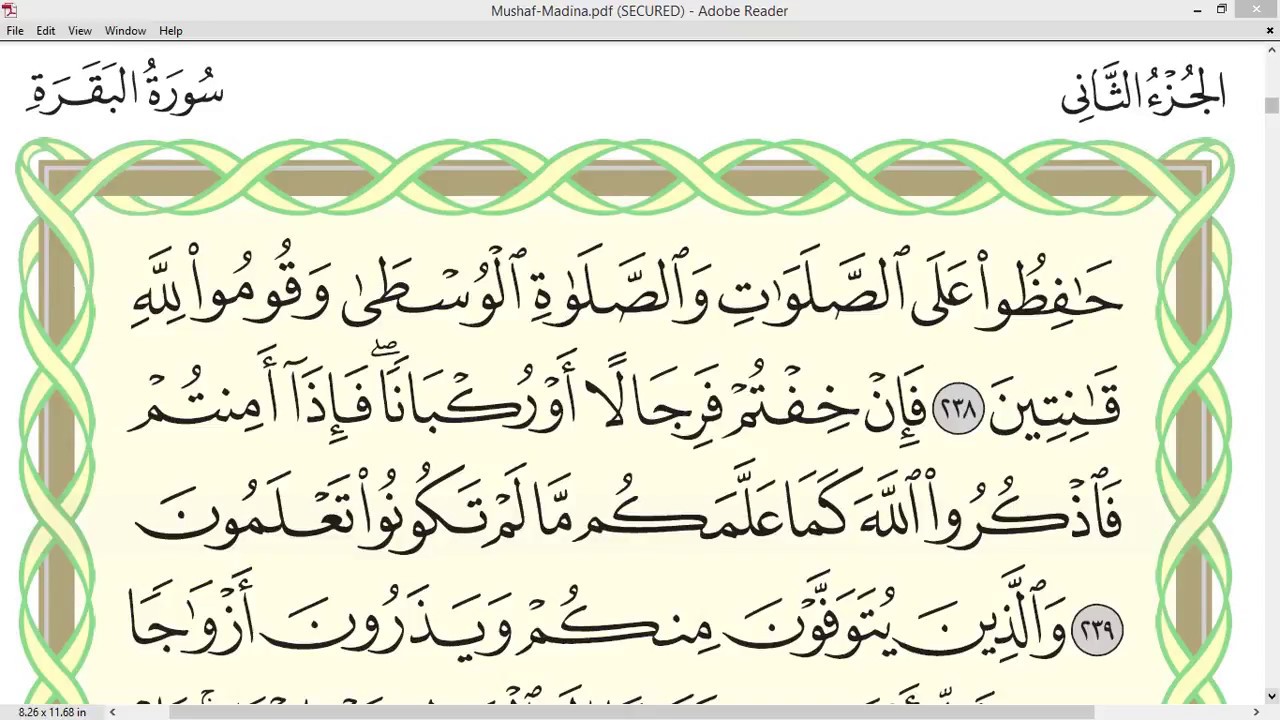Click the page size label '8.26 x 11.68 in'
Screen dimensions: 1280x720
pos(52,712)
